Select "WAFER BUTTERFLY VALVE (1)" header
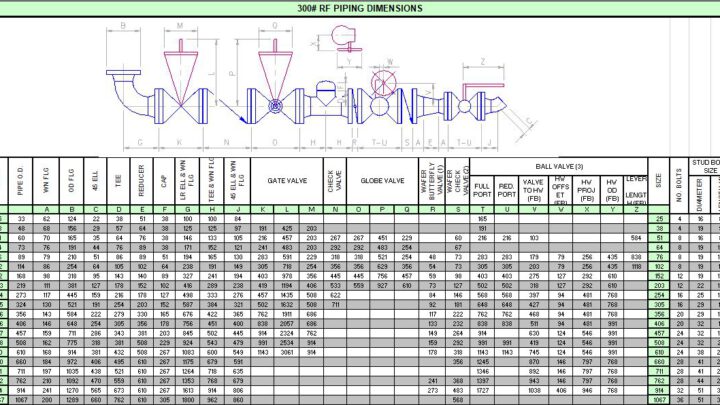720x405 pixels. [x=432, y=181]
